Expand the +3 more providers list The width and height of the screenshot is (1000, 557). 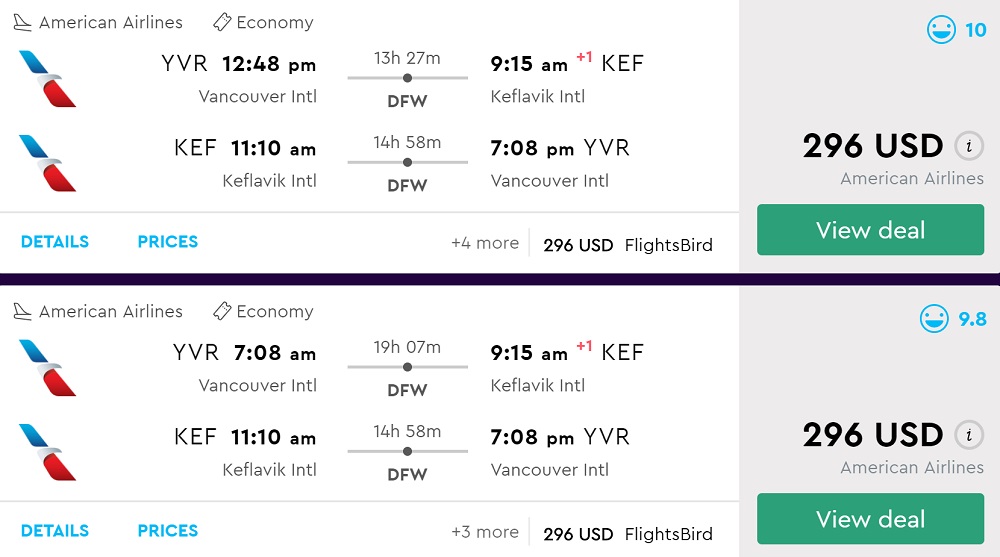click(485, 532)
